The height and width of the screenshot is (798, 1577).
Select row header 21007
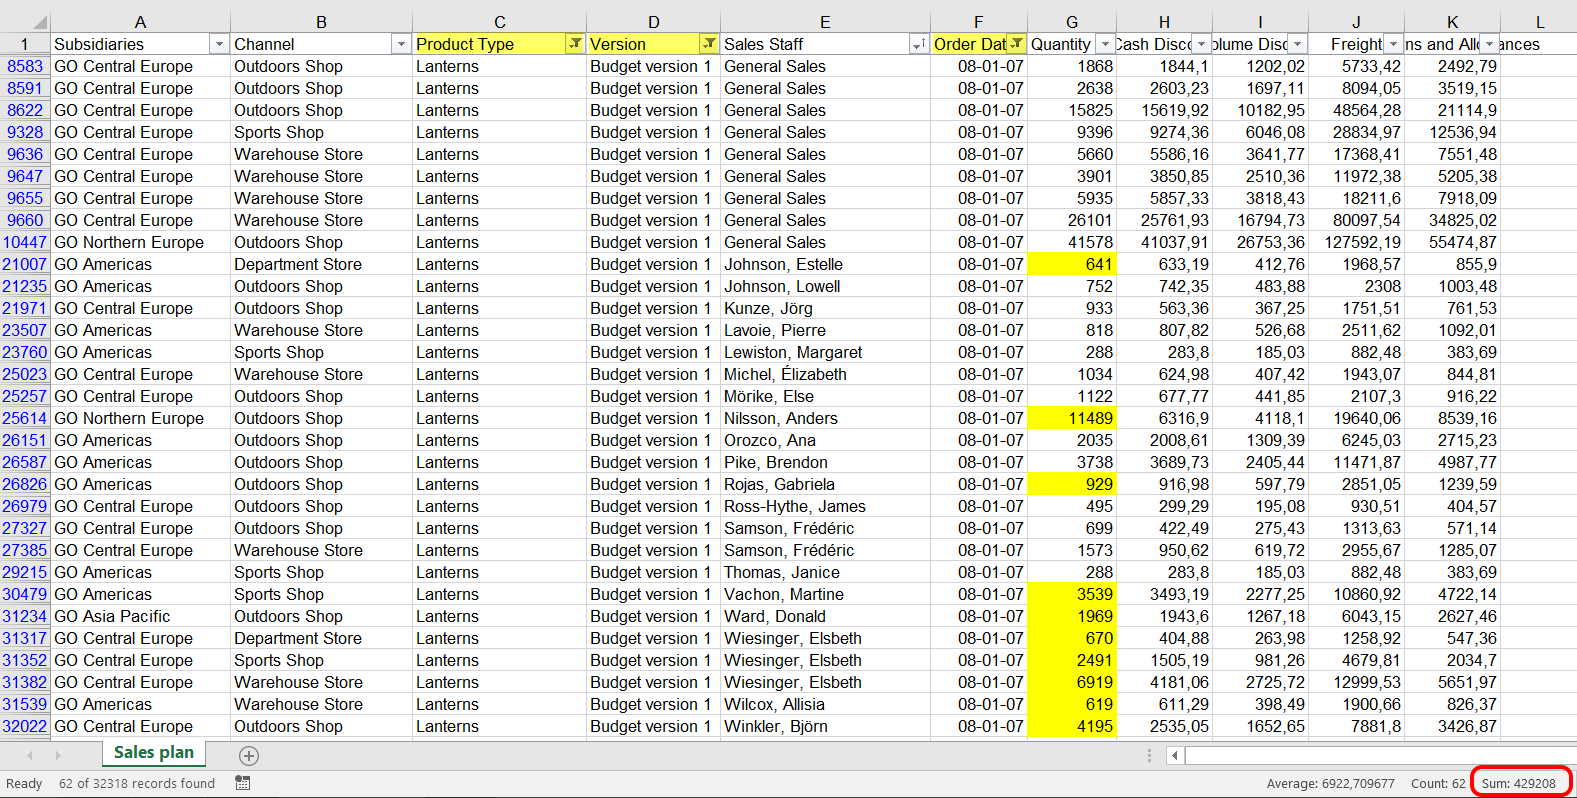[x=25, y=264]
